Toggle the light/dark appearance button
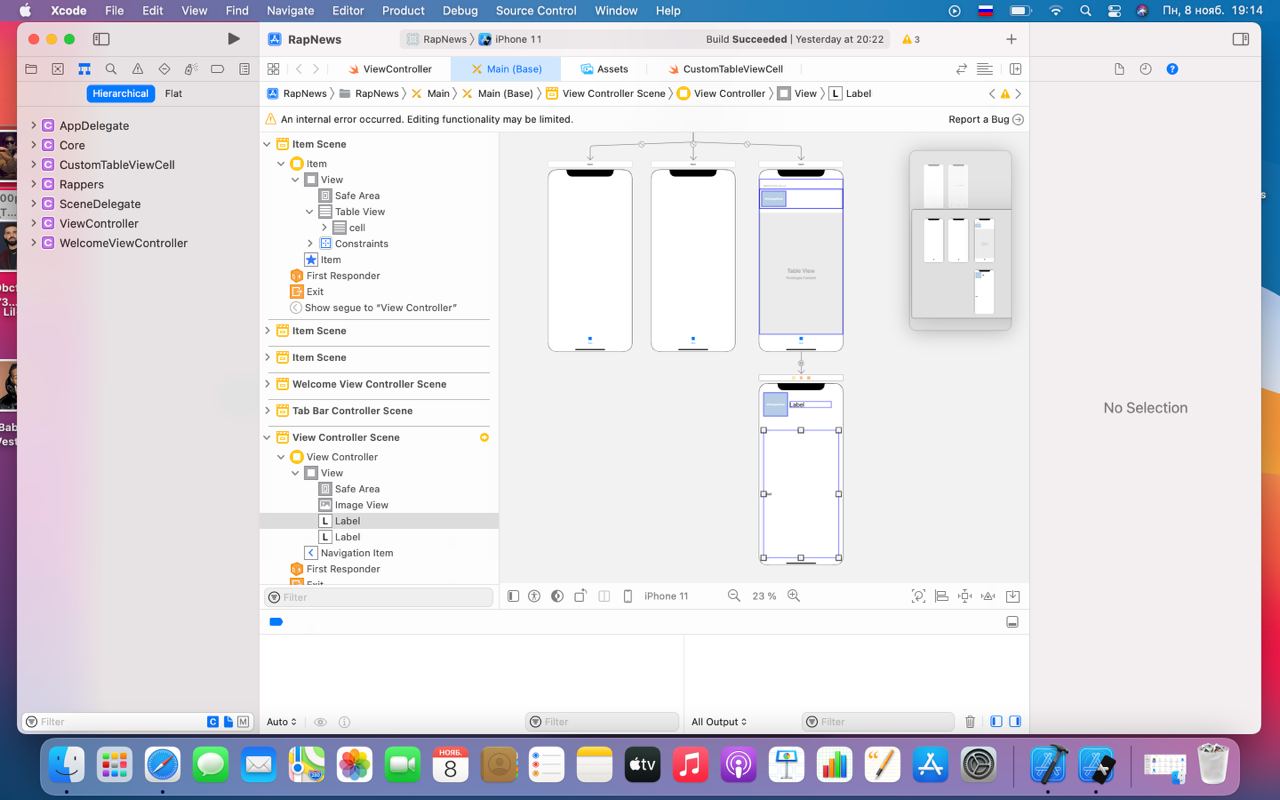 pyautogui.click(x=557, y=596)
